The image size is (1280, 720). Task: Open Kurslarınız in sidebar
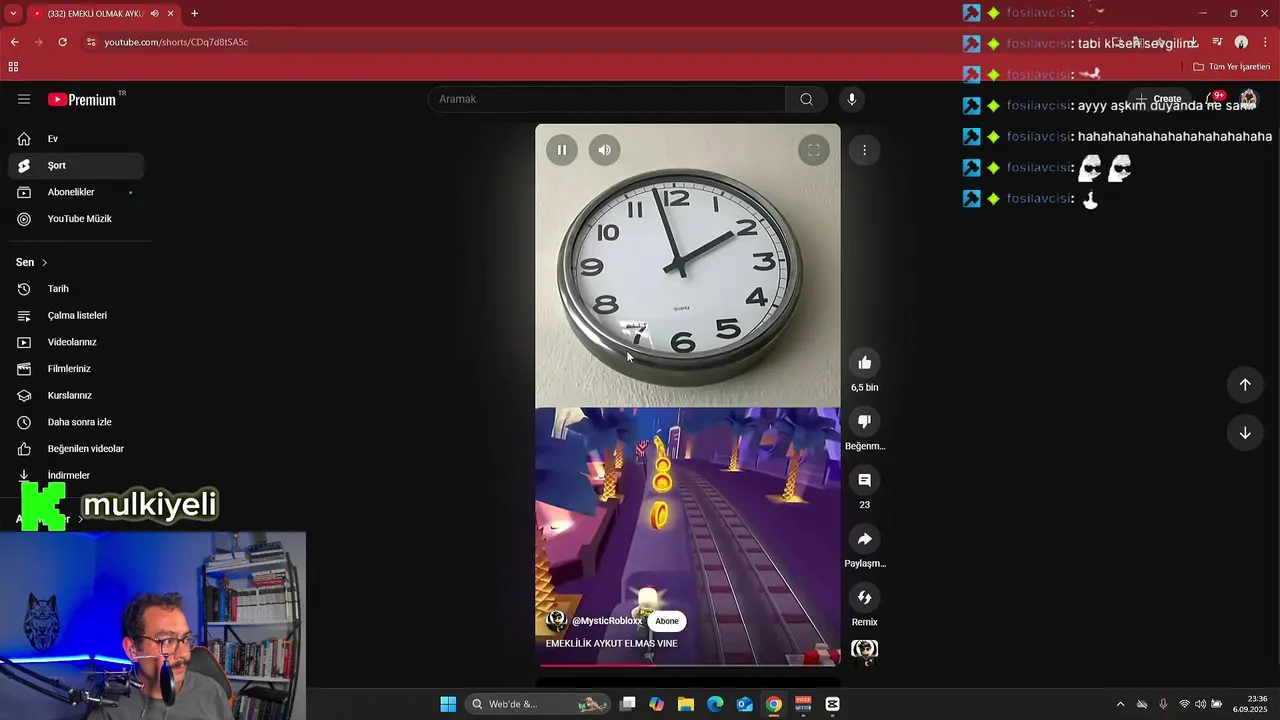(x=75, y=395)
